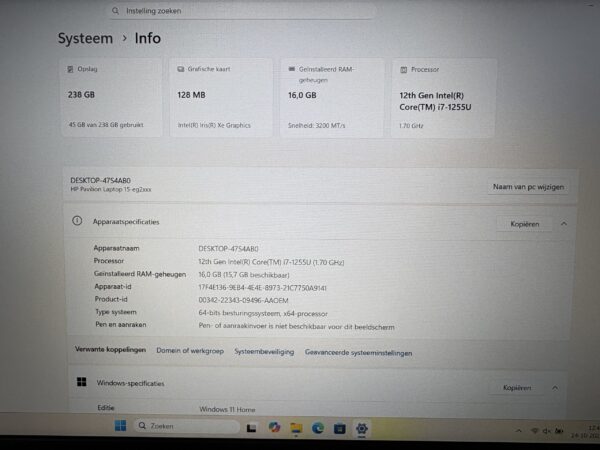This screenshot has width=600, height=450.
Task: Open Microsoft Store from the taskbar
Action: coord(339,429)
